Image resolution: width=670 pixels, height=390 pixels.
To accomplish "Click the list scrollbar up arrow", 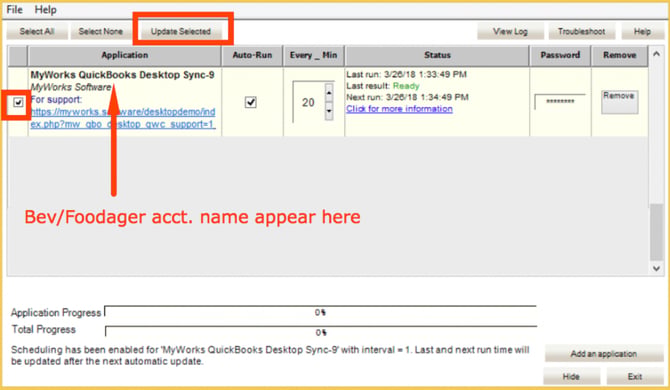I will (x=656, y=54).
